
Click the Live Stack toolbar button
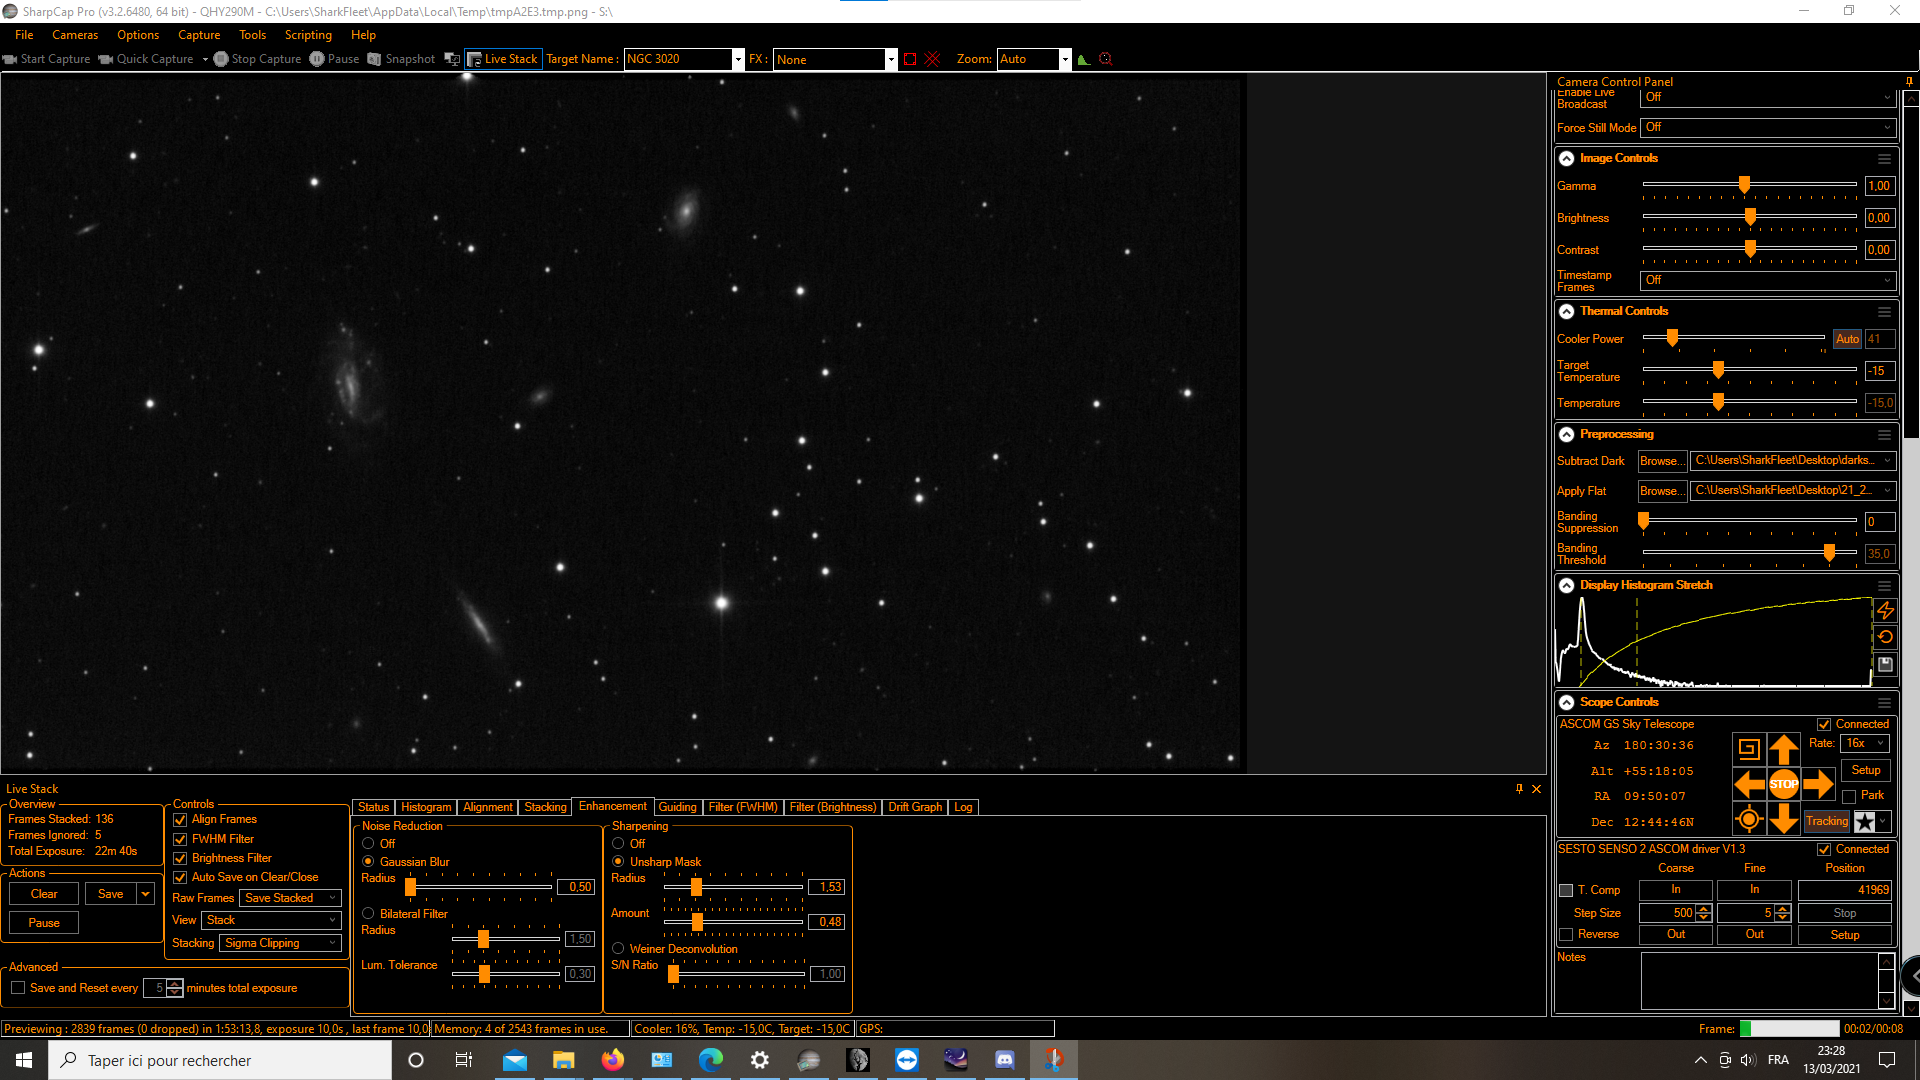click(x=503, y=59)
